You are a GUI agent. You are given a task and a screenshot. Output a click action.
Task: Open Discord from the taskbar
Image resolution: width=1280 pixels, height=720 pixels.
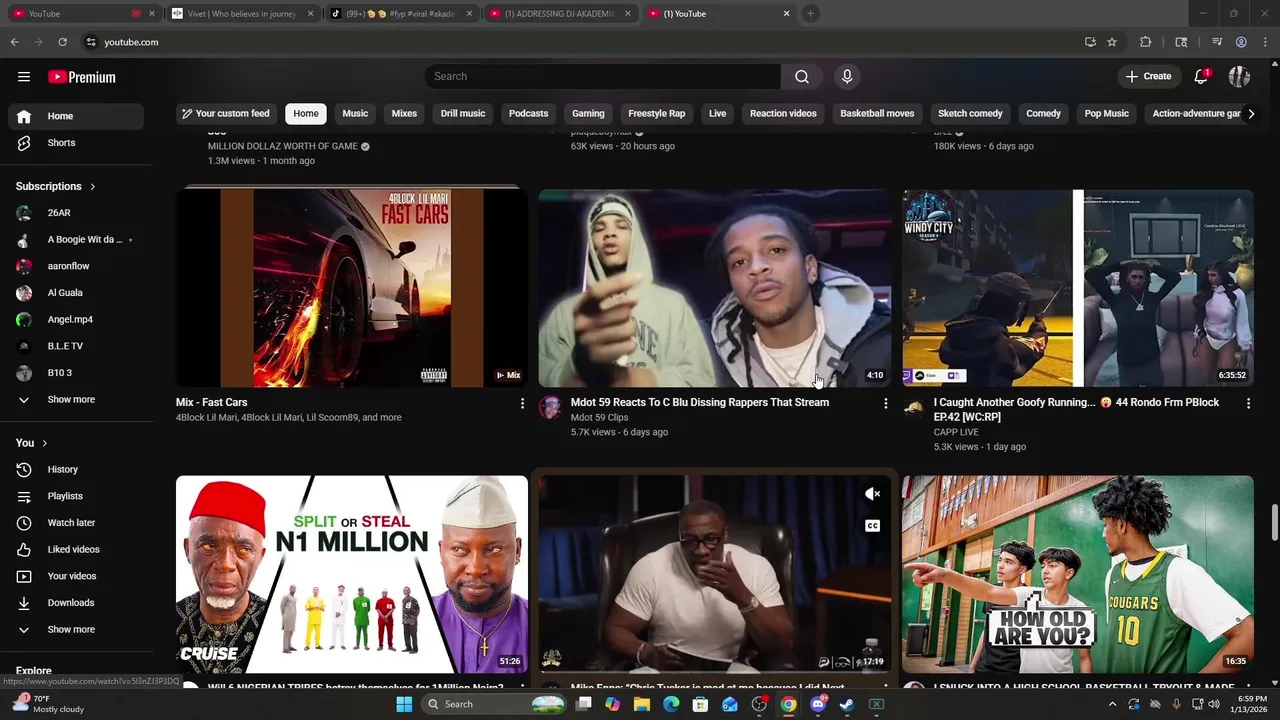818,704
